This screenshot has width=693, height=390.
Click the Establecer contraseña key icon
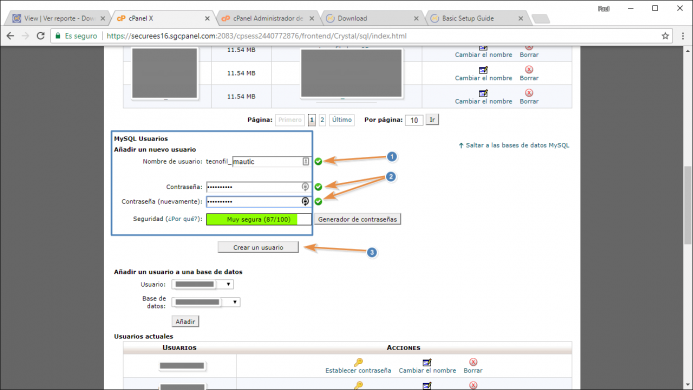coord(358,362)
